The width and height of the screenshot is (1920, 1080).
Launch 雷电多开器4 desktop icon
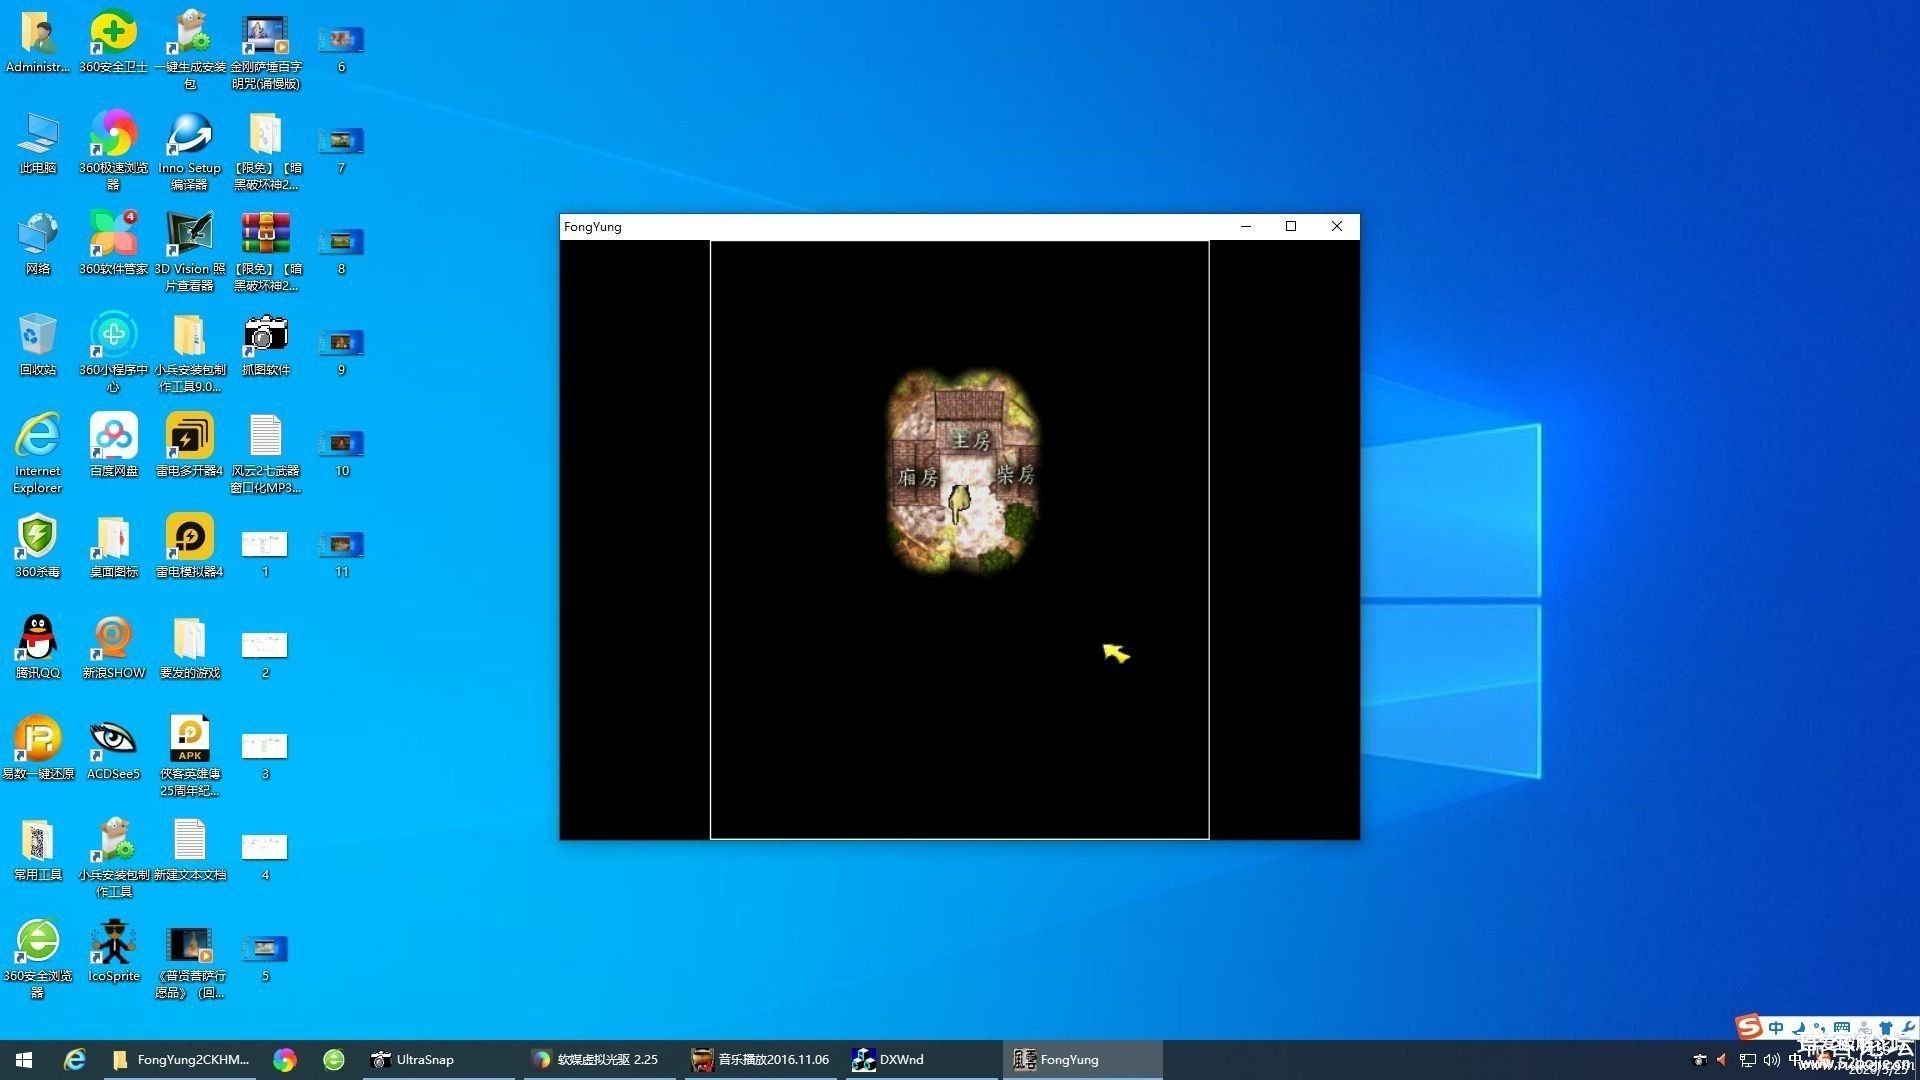click(x=189, y=446)
